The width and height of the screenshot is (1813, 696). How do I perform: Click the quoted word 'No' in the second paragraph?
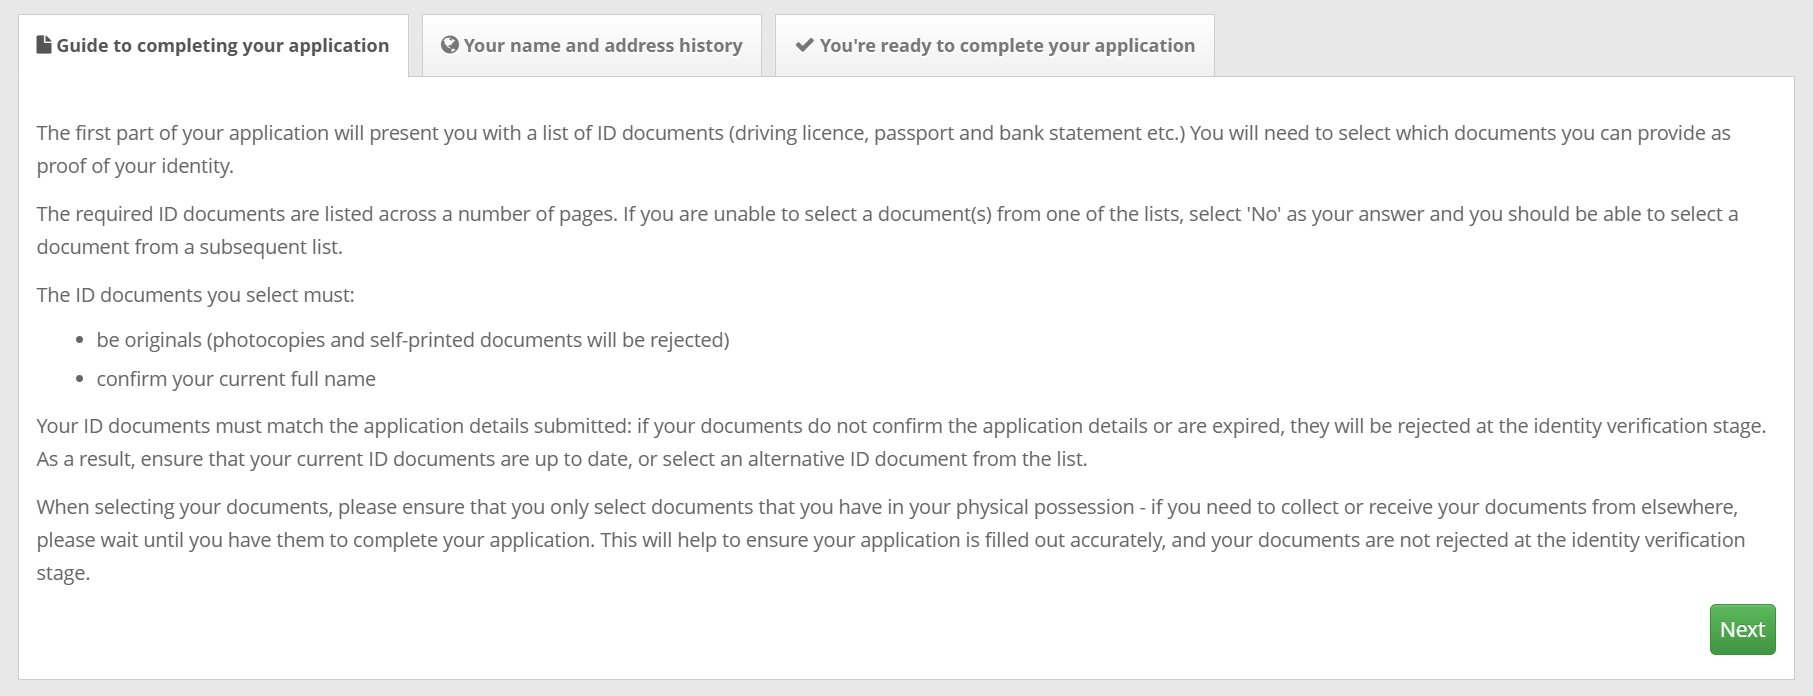coord(1264,214)
